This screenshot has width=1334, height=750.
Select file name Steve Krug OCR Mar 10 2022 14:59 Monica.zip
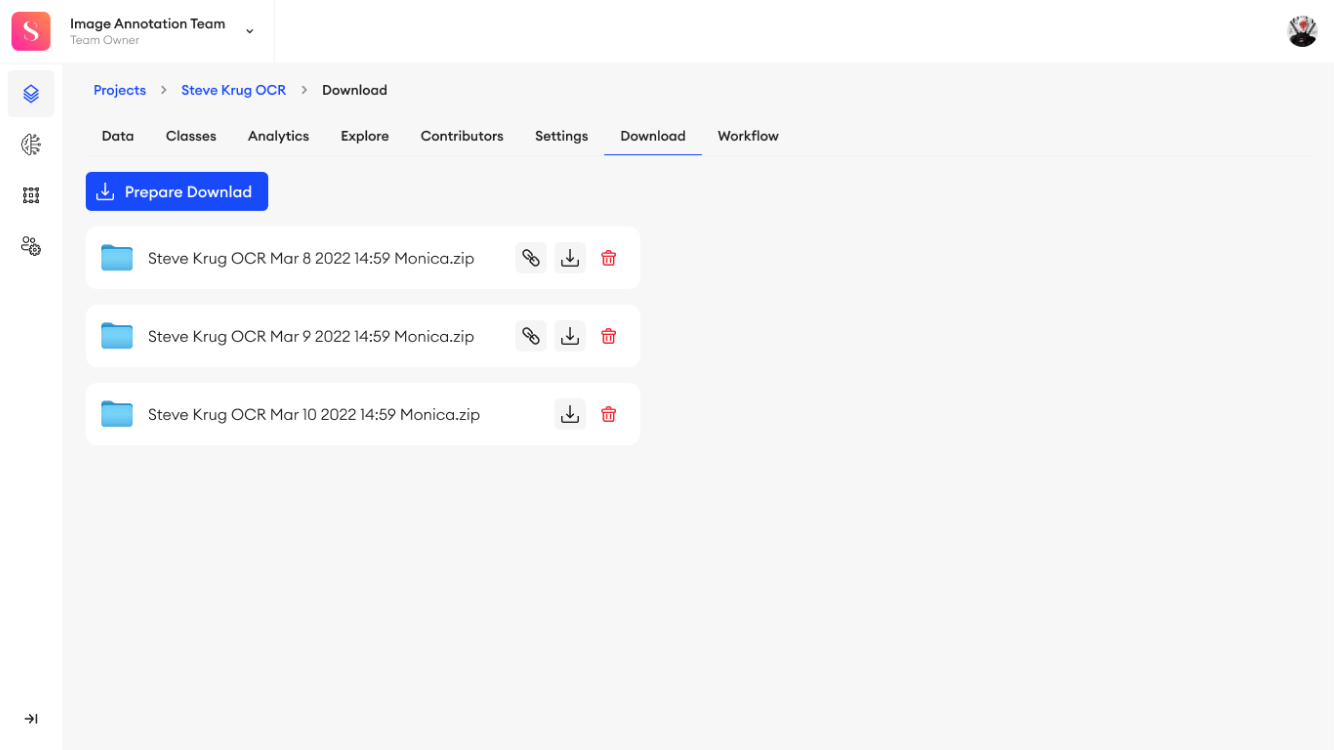(x=314, y=414)
